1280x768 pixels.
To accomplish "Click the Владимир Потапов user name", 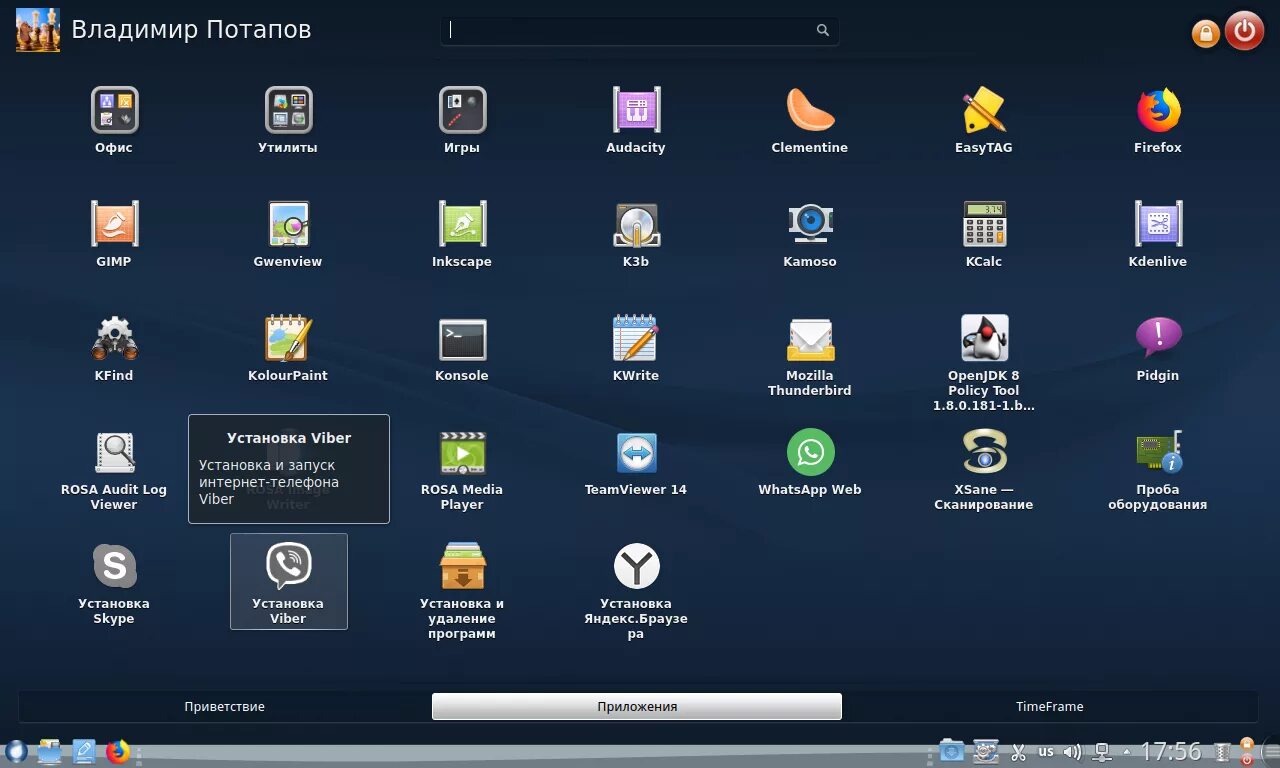I will tap(191, 30).
